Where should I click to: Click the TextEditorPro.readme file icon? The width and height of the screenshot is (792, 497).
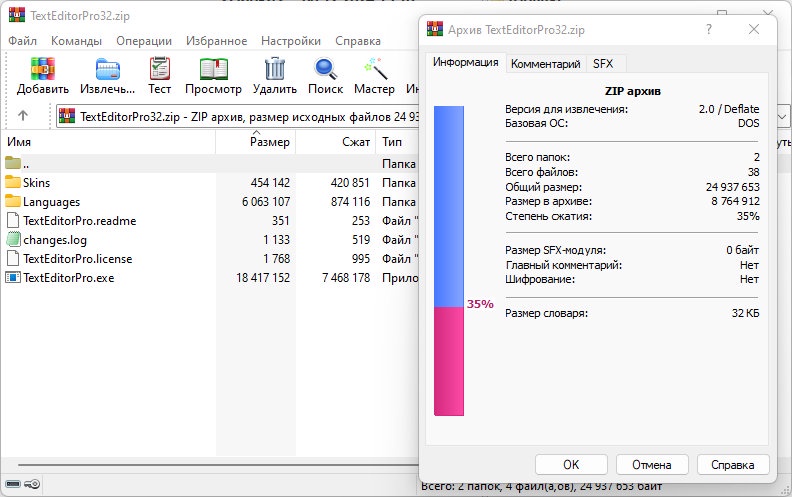[x=13, y=220]
